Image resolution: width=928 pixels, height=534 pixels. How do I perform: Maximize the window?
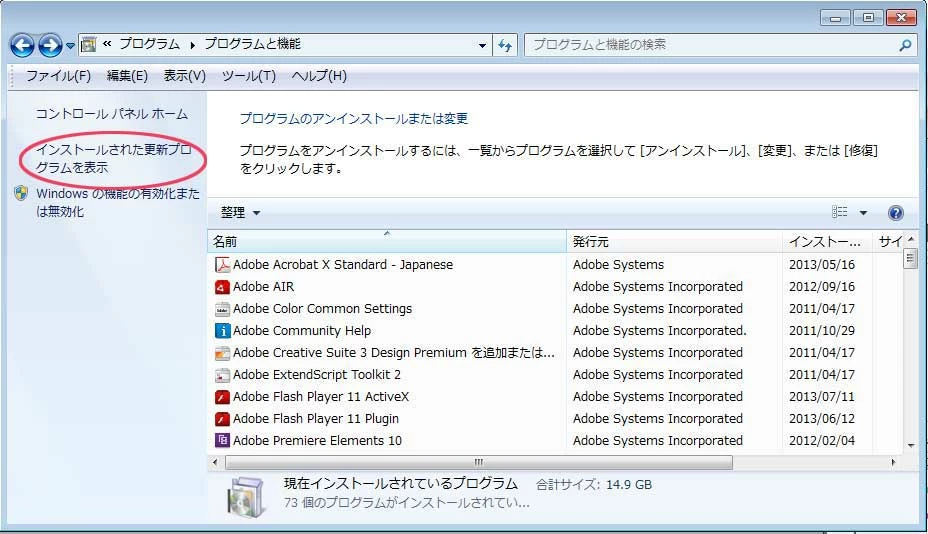[x=868, y=18]
